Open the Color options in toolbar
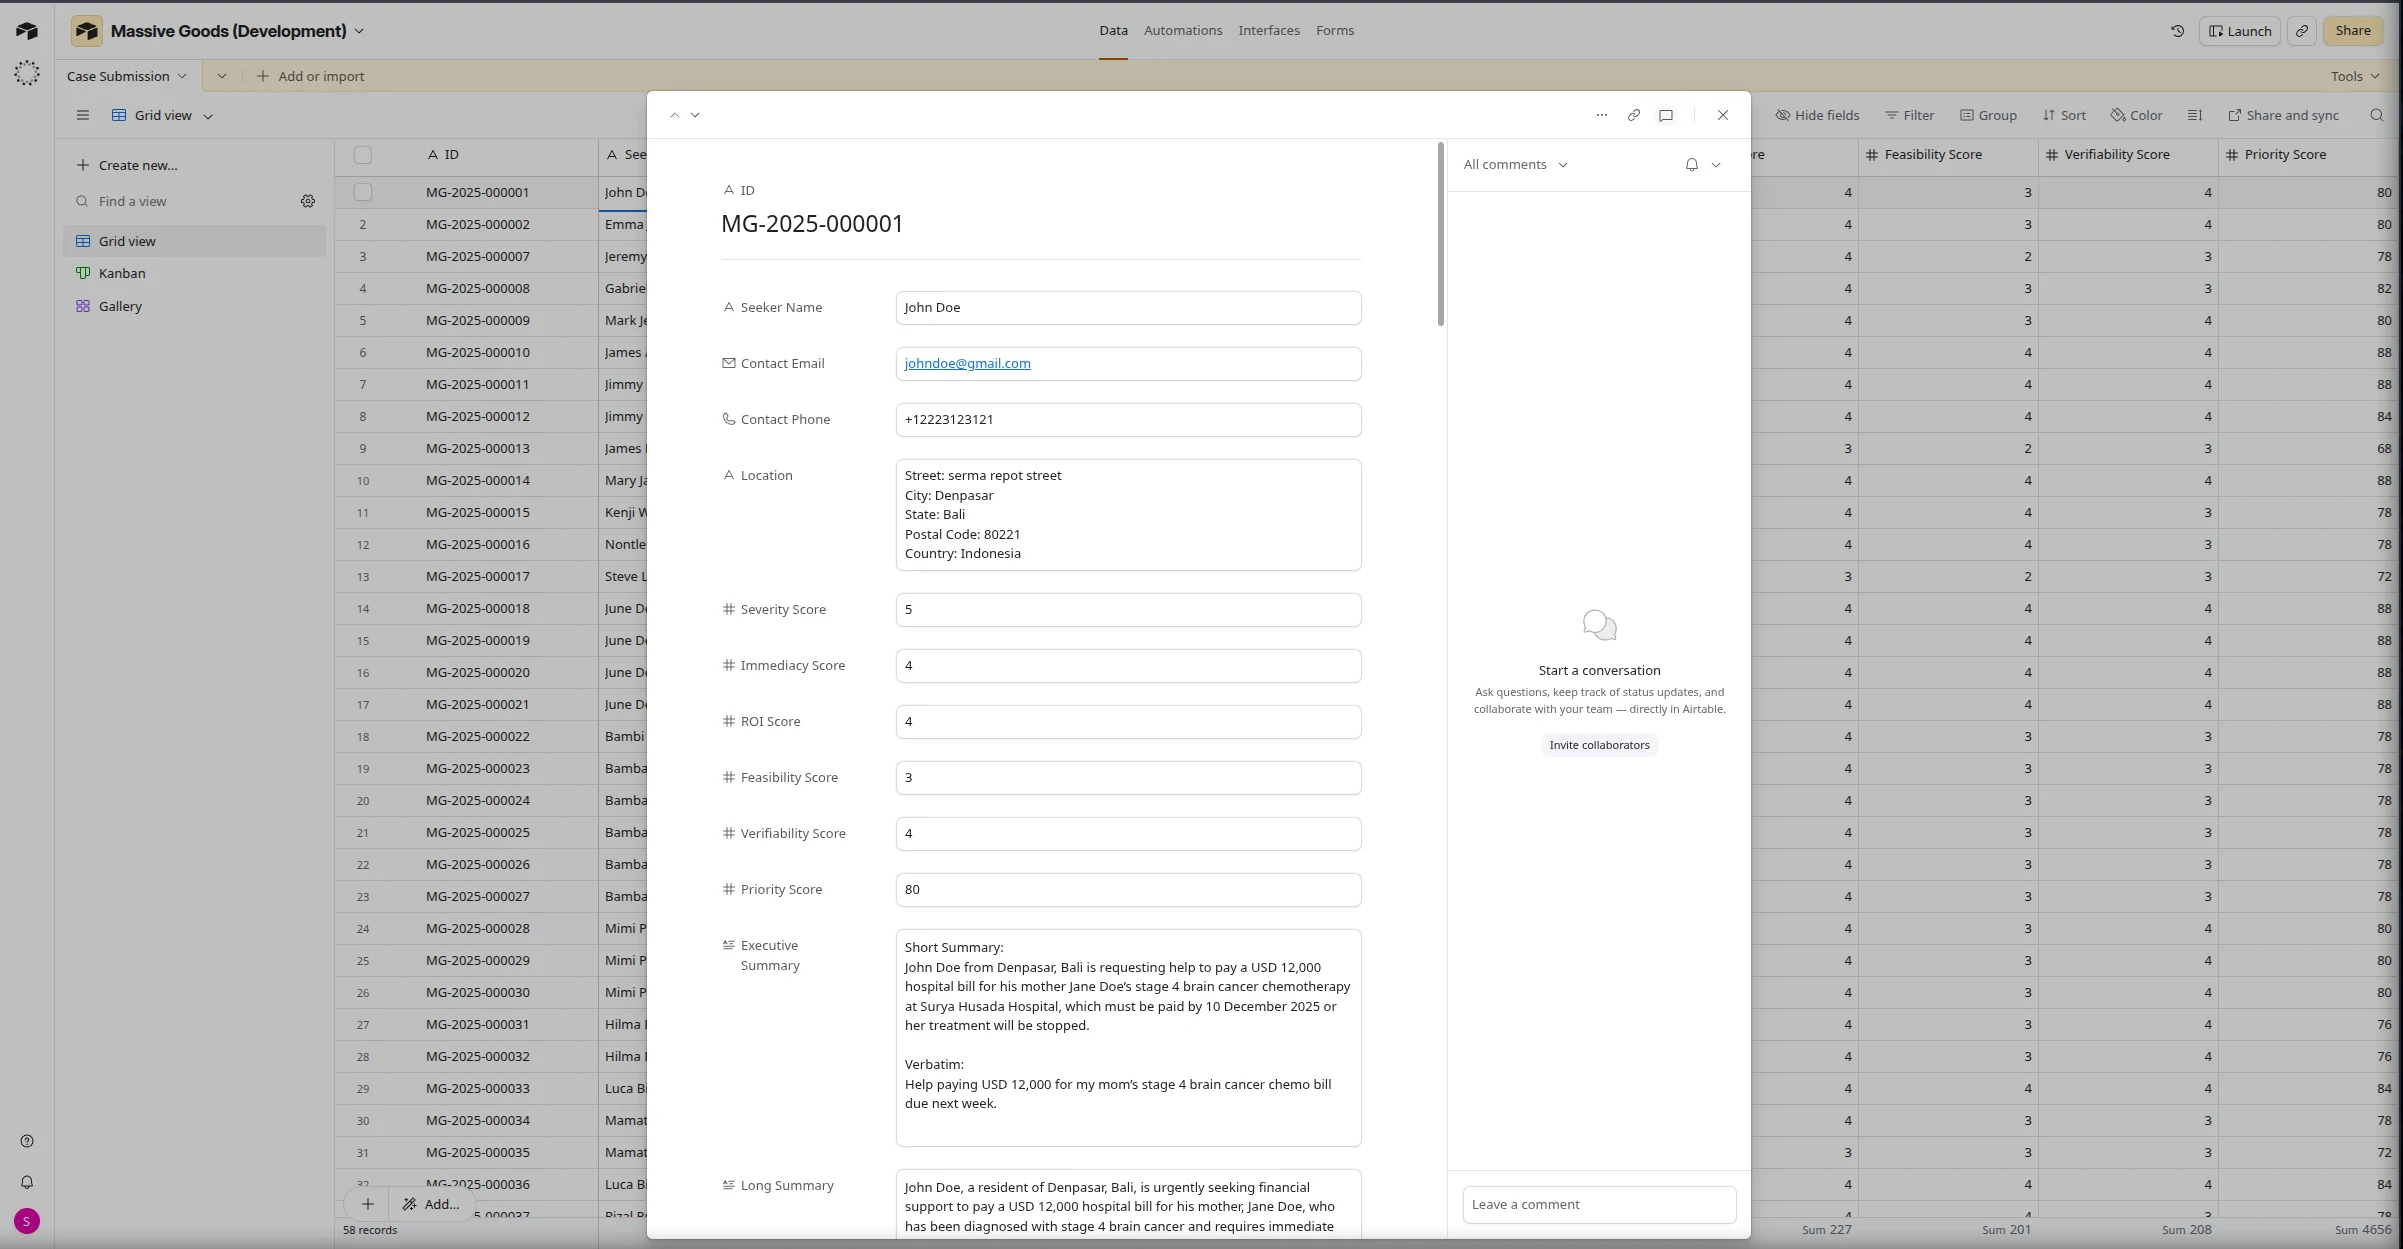Screen dimensions: 2403x1249 tap(2136, 115)
